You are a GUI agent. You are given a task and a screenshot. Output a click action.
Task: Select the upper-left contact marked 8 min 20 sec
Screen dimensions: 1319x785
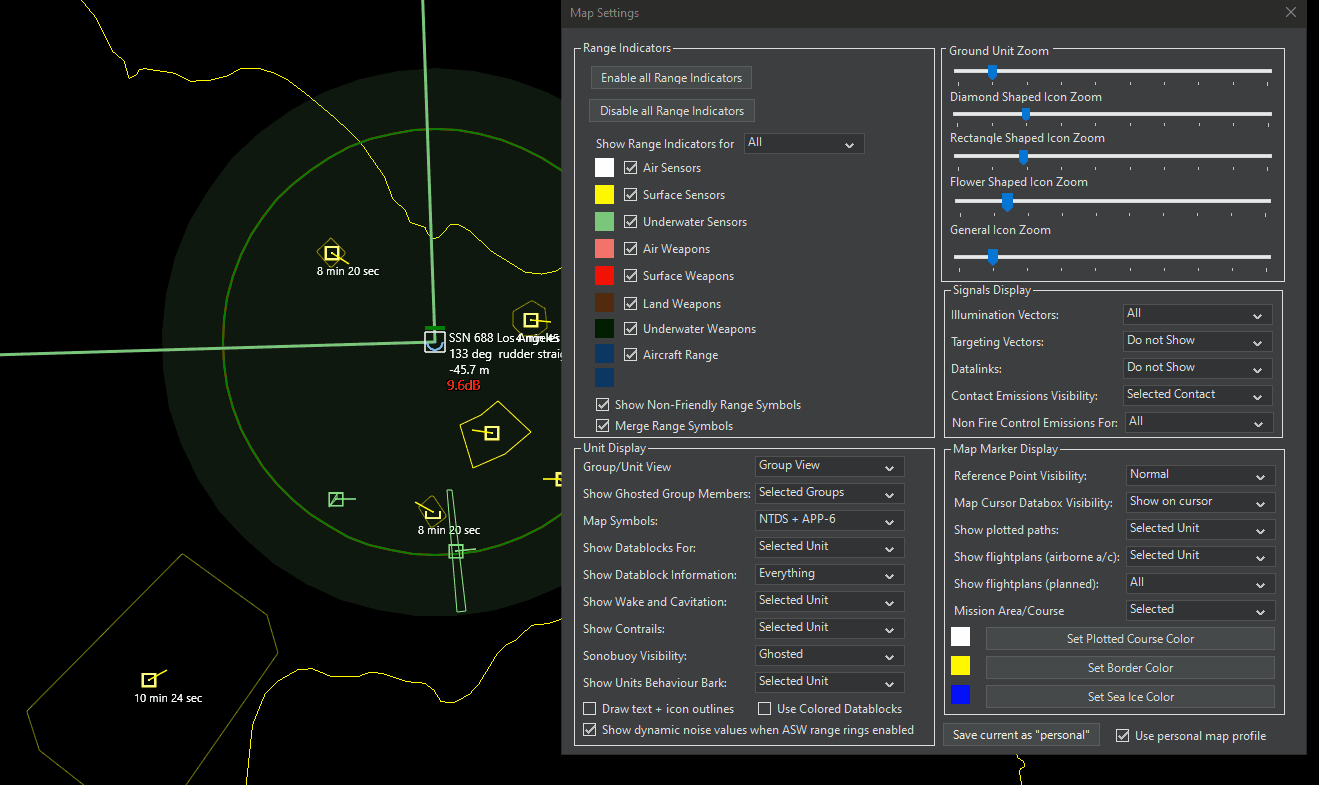[332, 253]
